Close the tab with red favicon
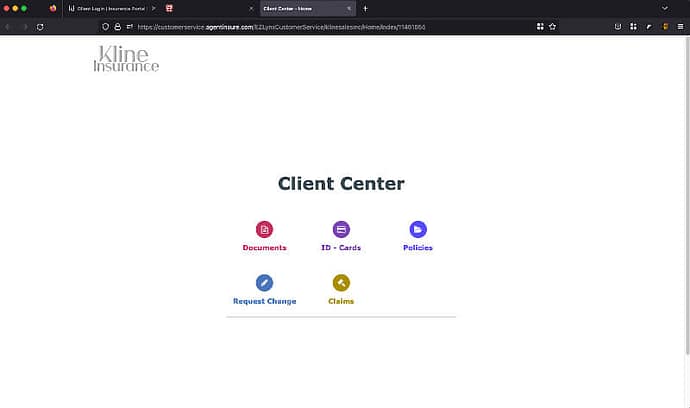This screenshot has width=690, height=408. pyautogui.click(x=251, y=8)
